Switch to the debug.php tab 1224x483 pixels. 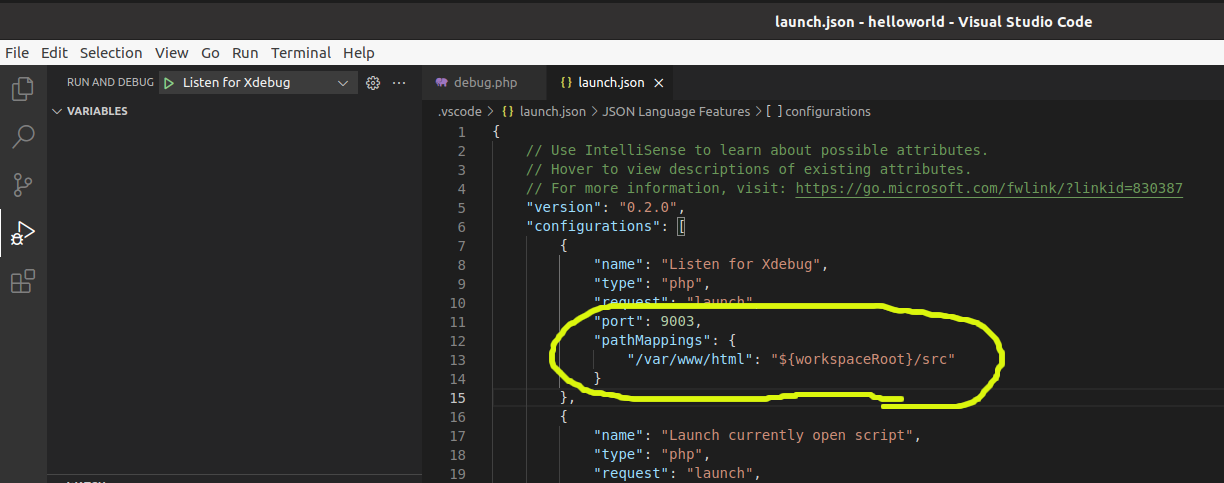pyautogui.click(x=485, y=83)
